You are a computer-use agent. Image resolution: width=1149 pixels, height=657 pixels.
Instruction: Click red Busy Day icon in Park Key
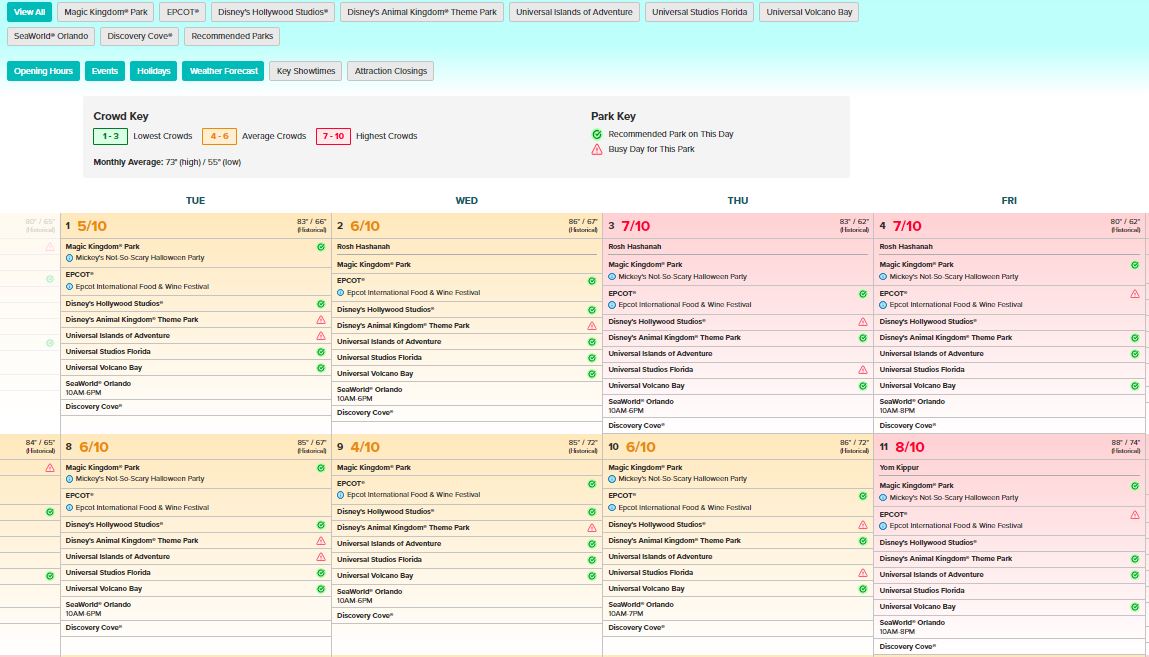point(597,149)
